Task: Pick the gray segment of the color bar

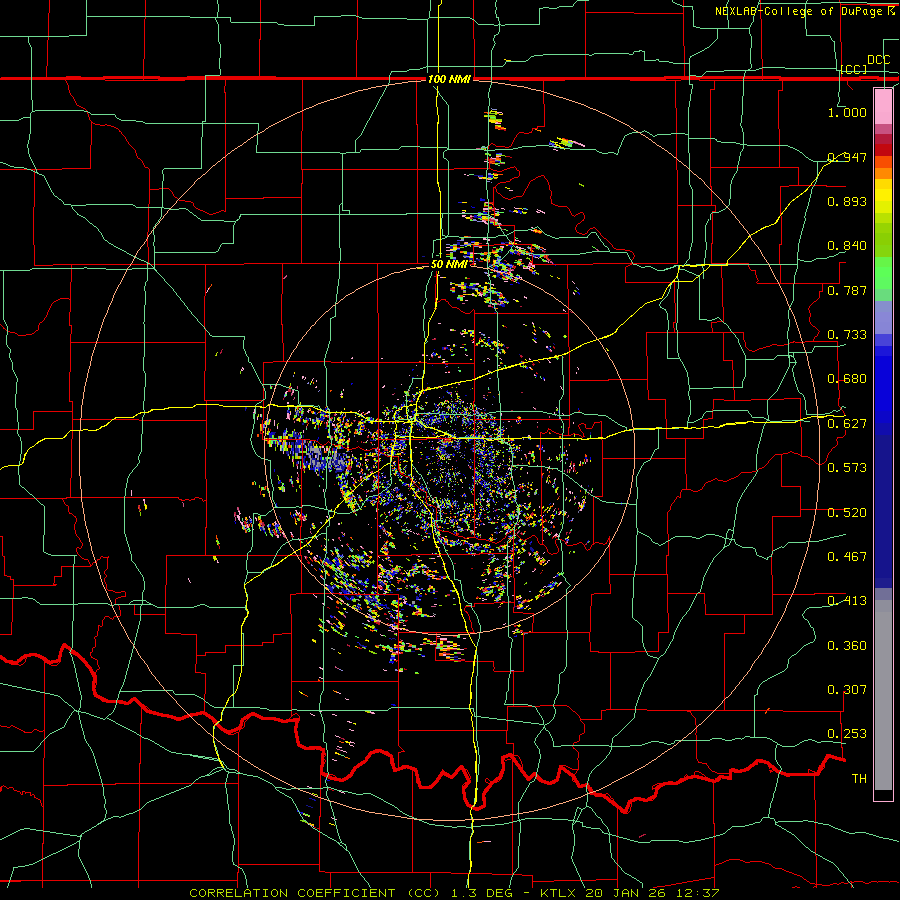Action: coord(883,695)
